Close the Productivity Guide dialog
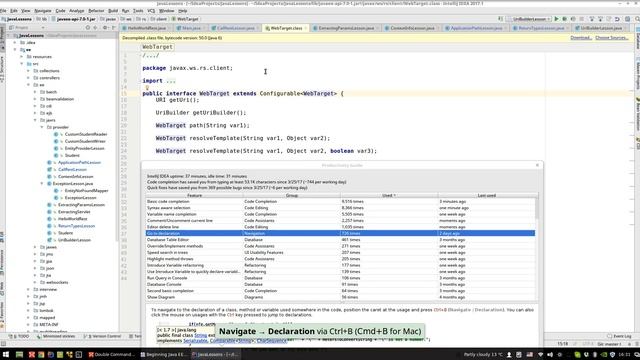This screenshot has height=360, width=640. [537, 165]
